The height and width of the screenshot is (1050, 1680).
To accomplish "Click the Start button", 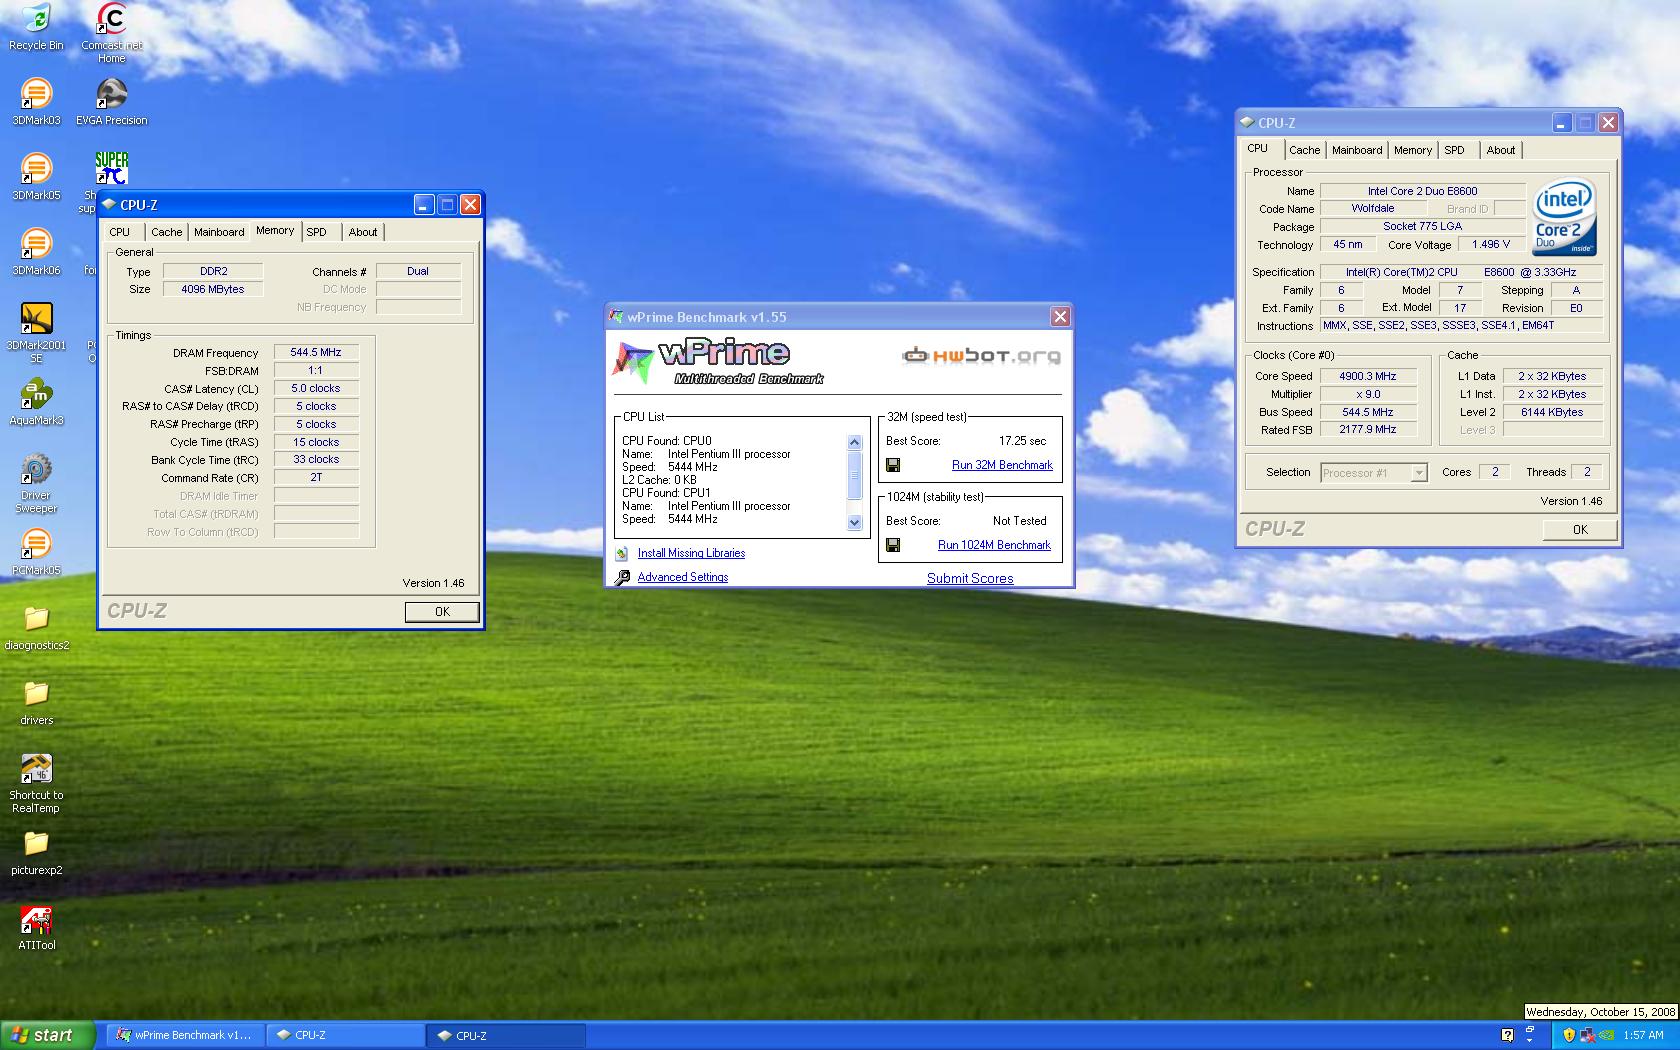I will coord(48,1035).
